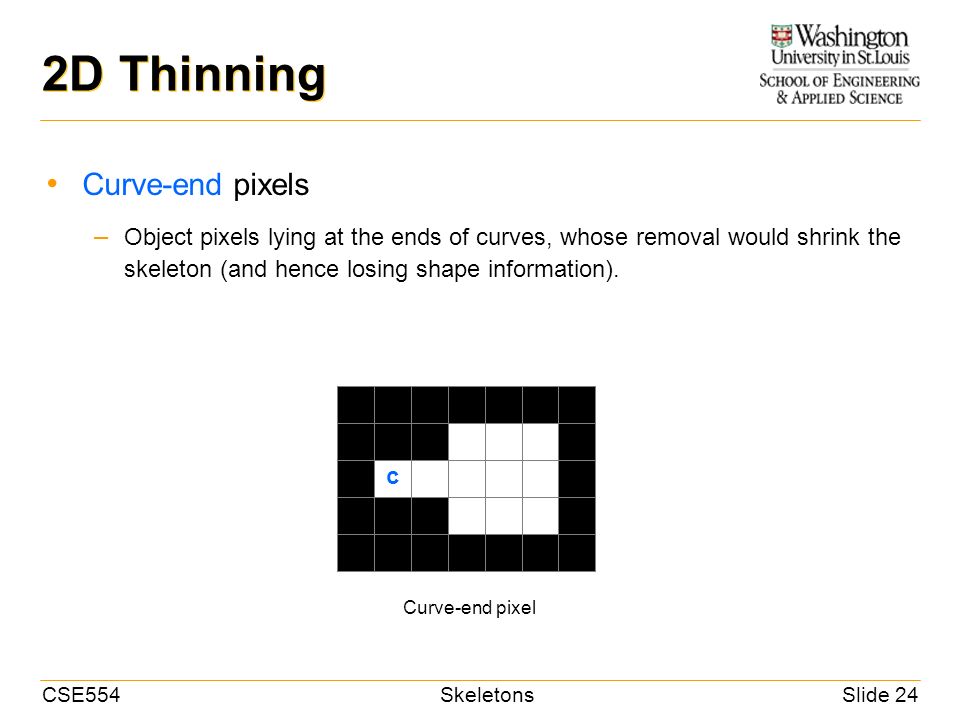The height and width of the screenshot is (720, 960).
Task: Click the orange bullet point marker
Action: (x=52, y=183)
